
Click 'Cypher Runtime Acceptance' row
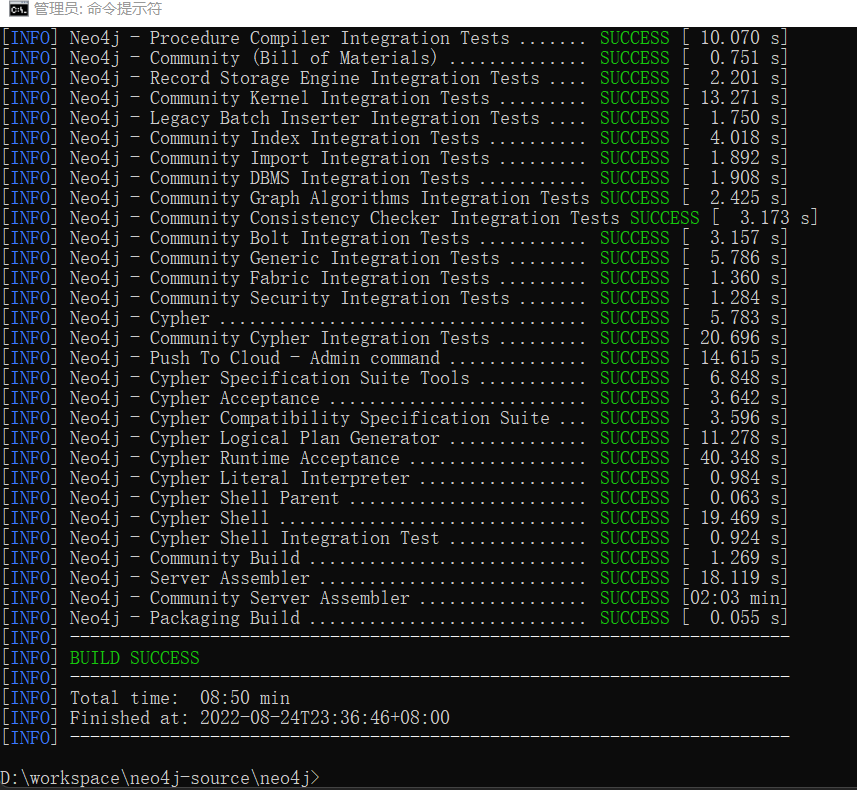click(395, 458)
